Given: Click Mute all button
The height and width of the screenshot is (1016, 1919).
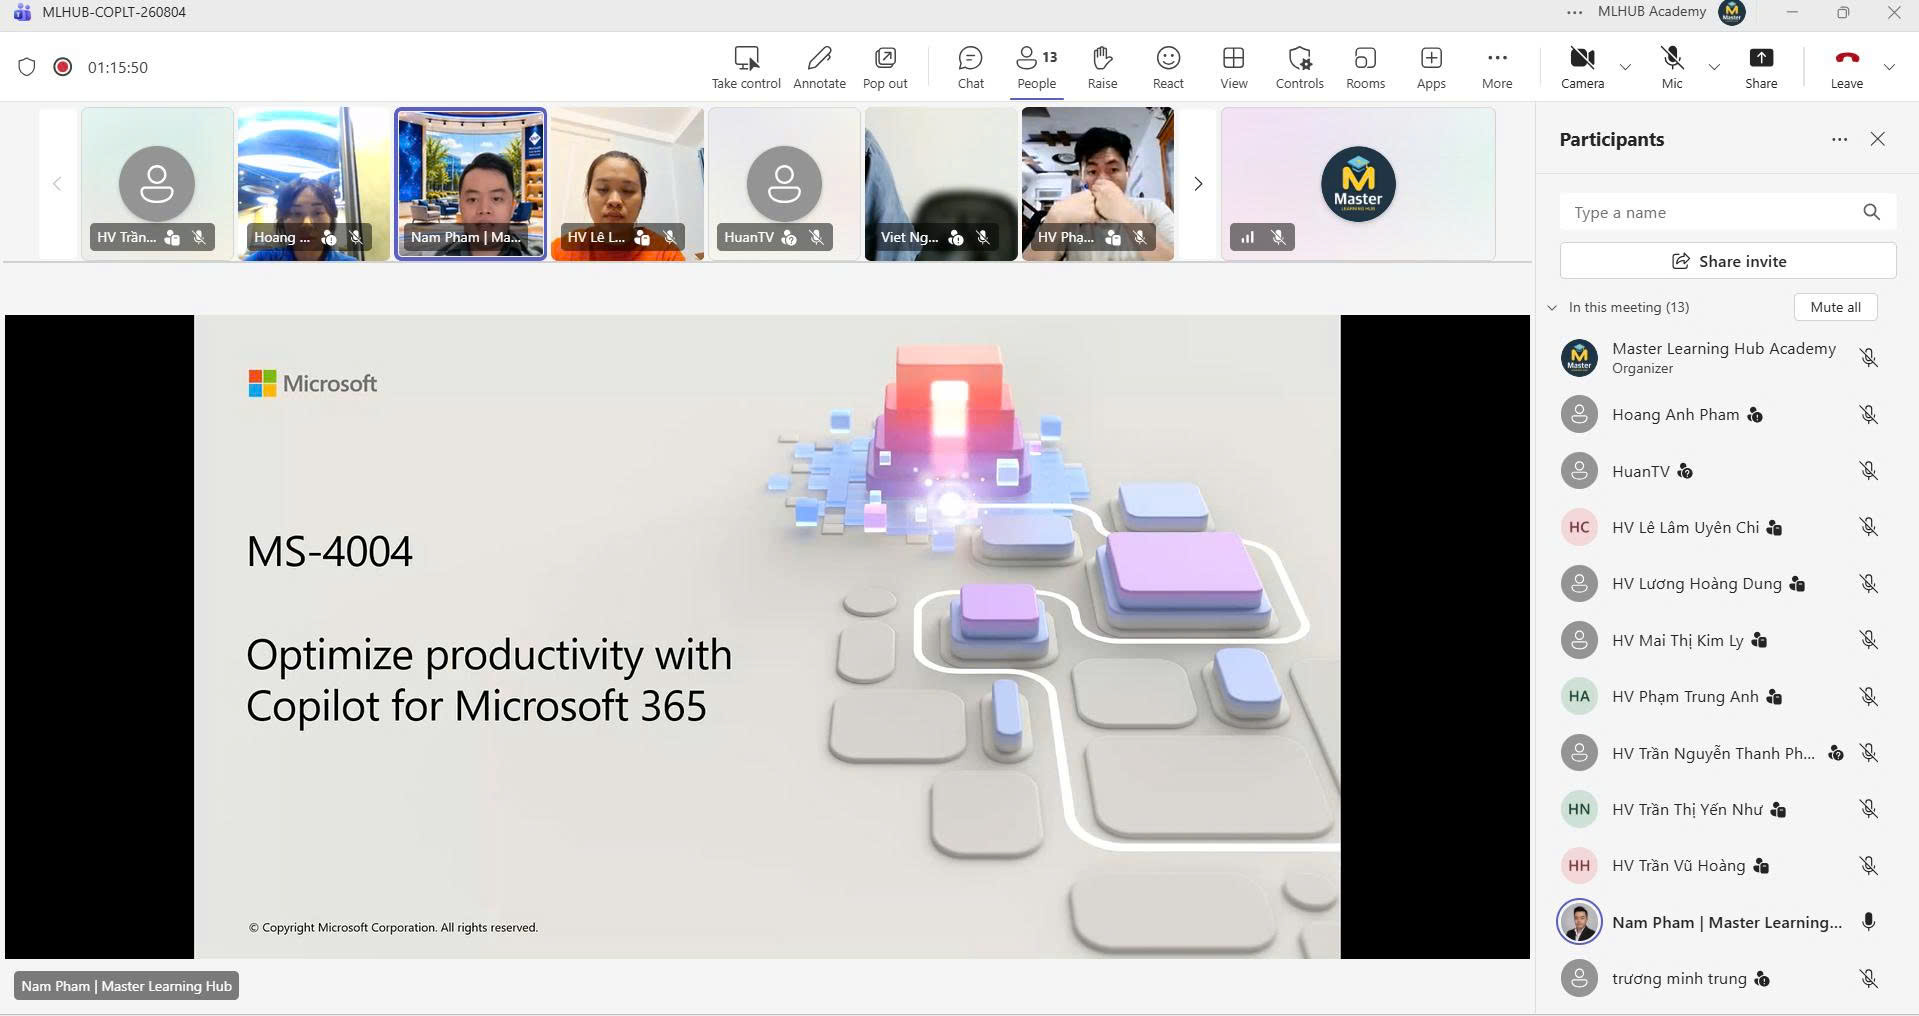Looking at the screenshot, I should coord(1835,307).
